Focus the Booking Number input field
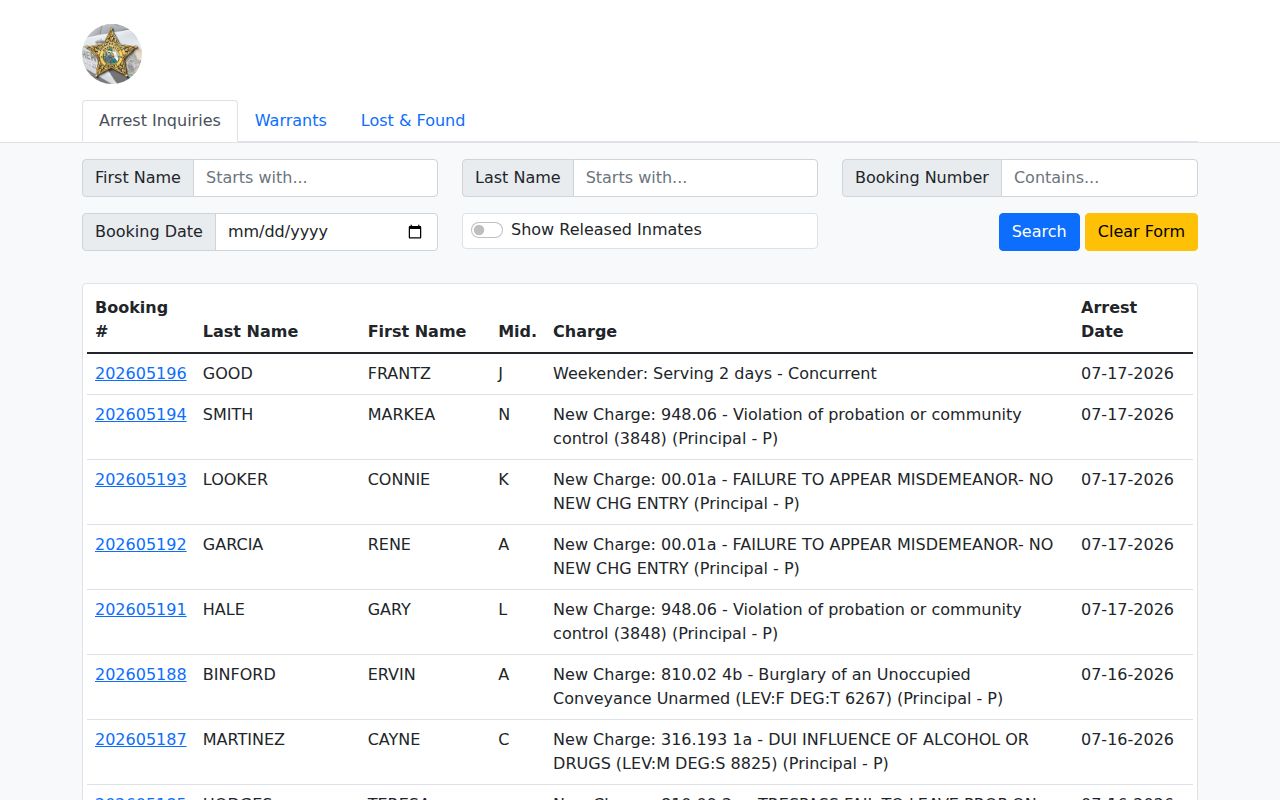Screen dimensions: 1280x800 (1099, 178)
